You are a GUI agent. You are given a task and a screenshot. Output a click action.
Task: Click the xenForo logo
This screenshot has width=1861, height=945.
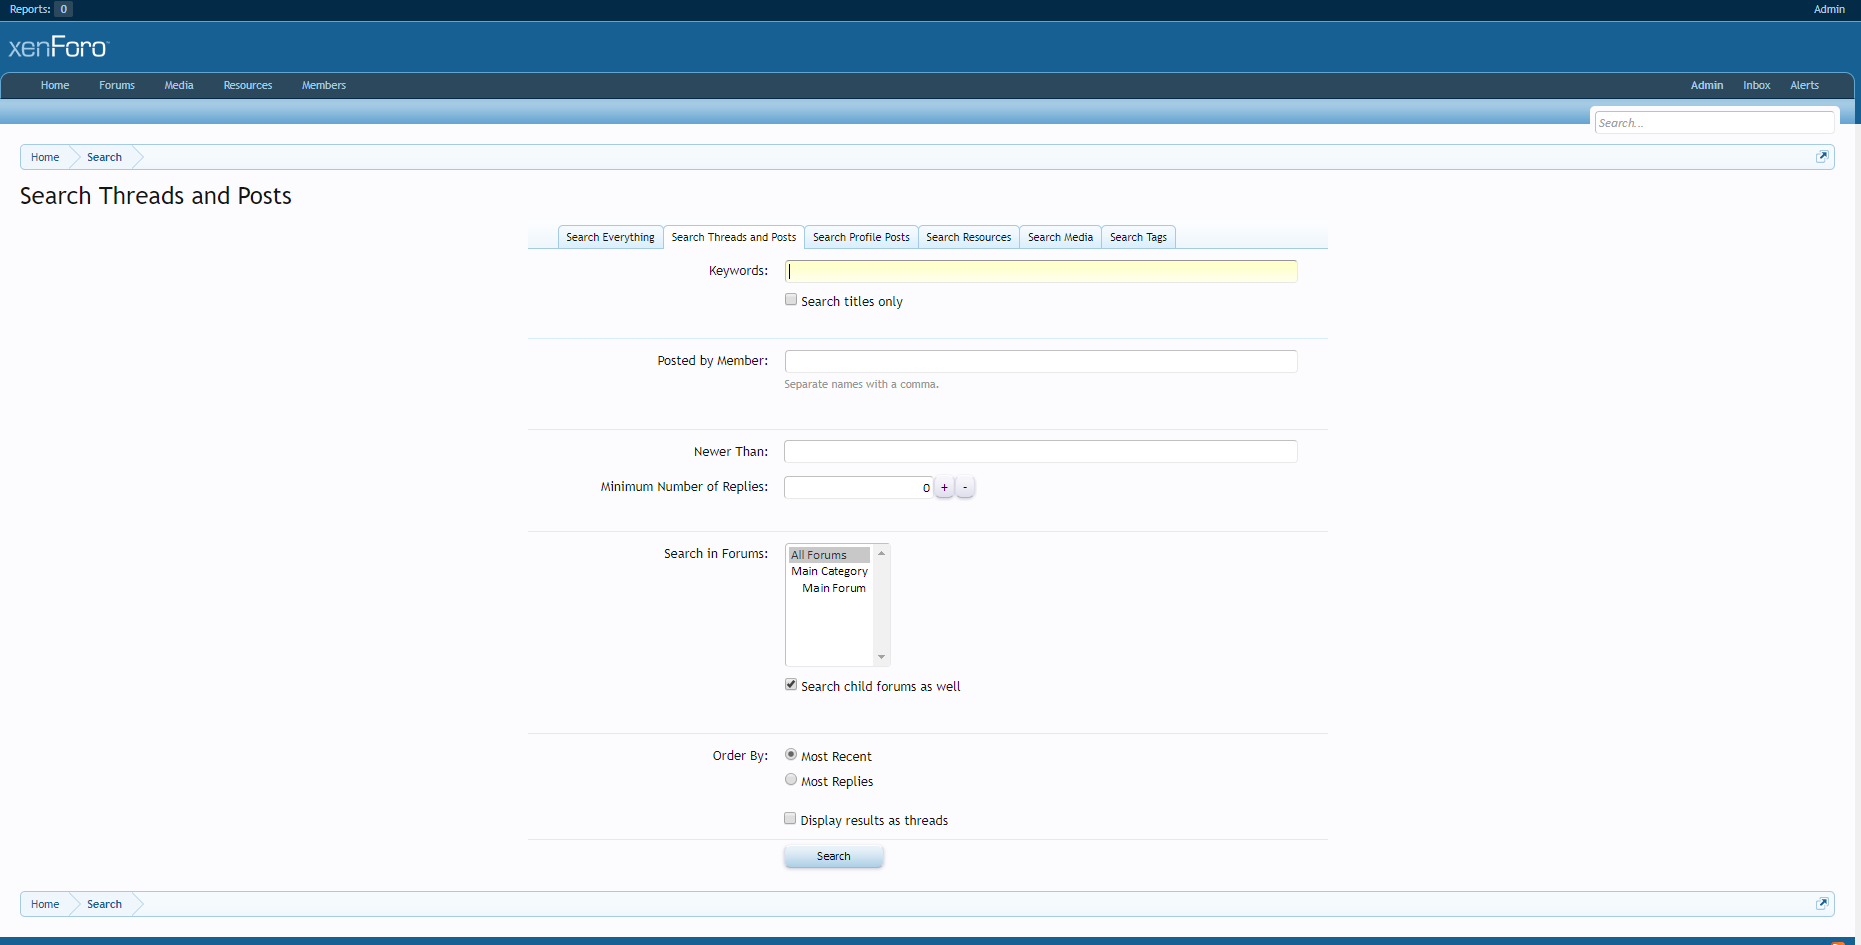click(58, 47)
